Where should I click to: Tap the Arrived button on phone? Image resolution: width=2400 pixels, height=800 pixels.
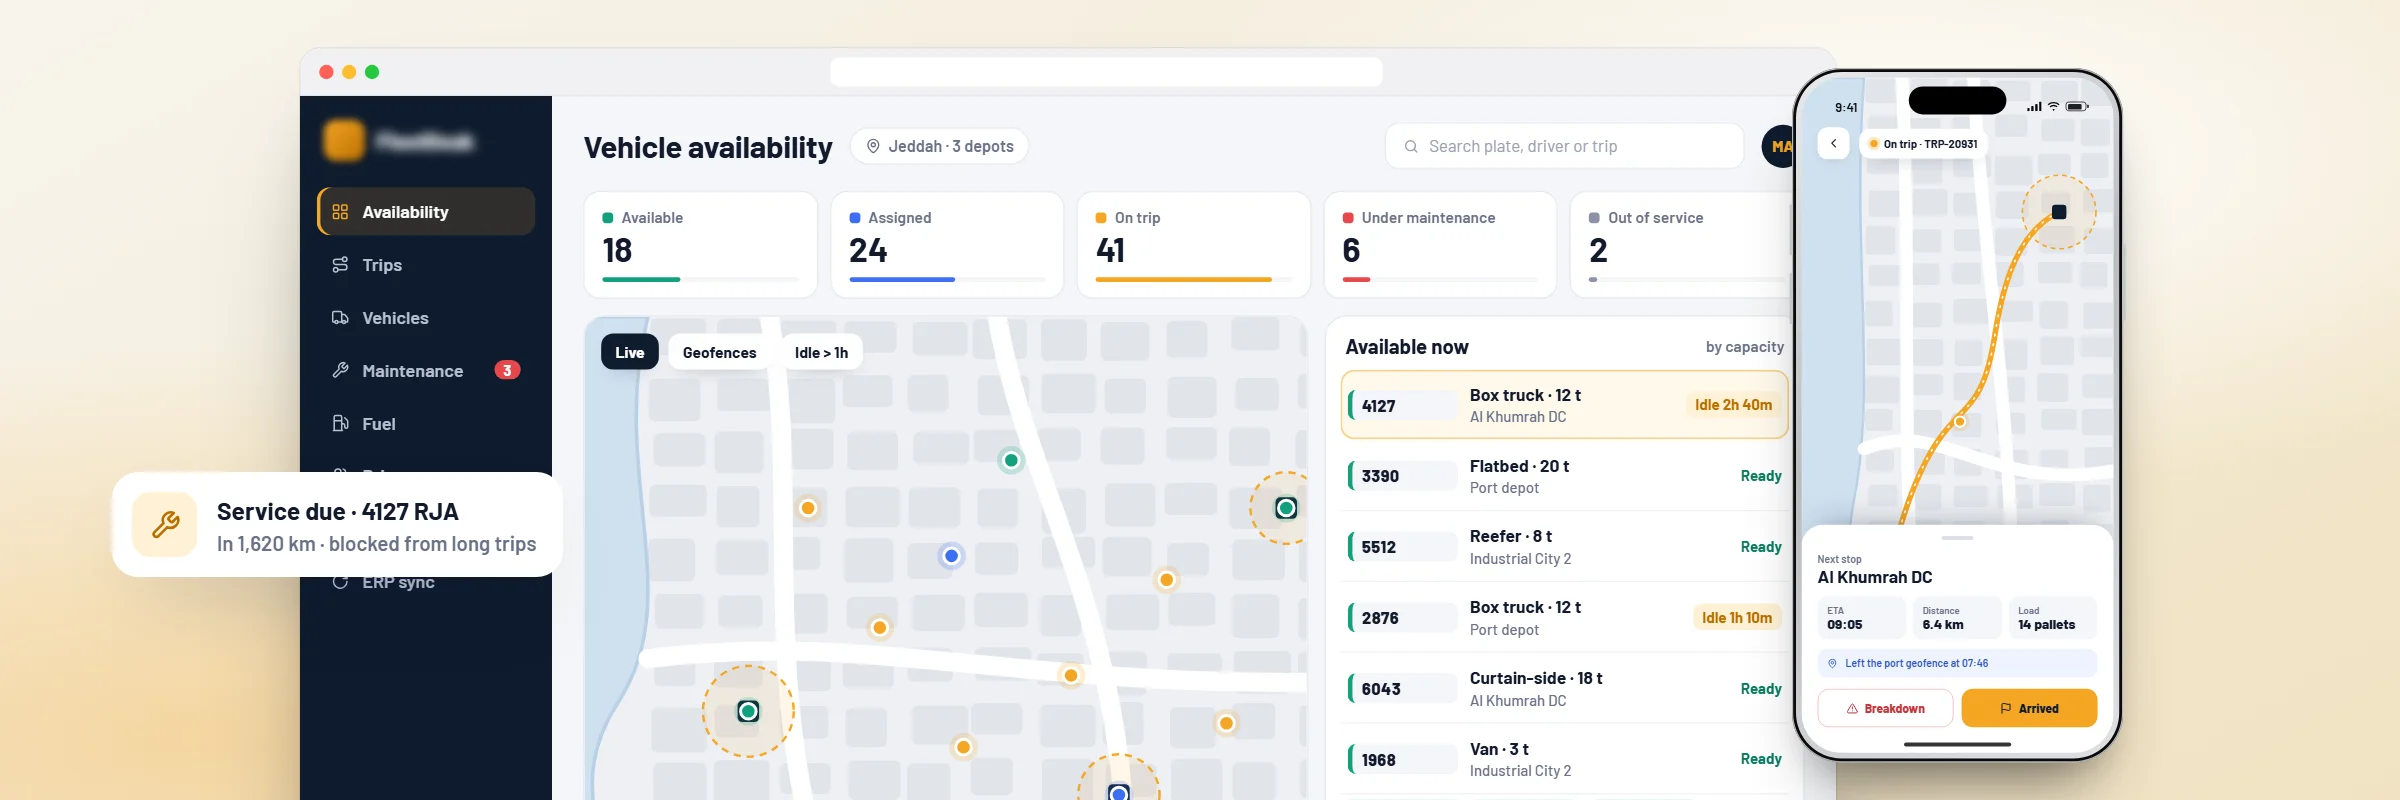coord(2029,708)
